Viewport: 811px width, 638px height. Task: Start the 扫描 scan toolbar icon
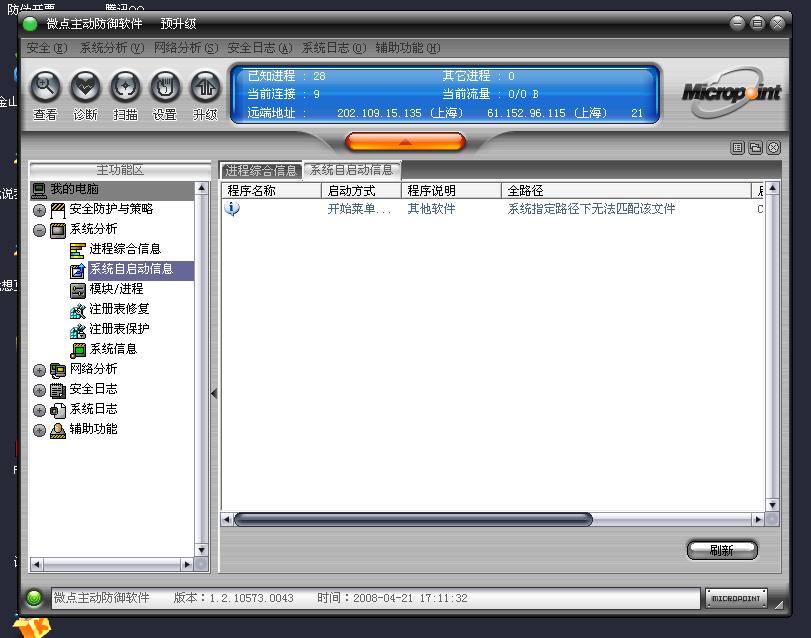125,86
